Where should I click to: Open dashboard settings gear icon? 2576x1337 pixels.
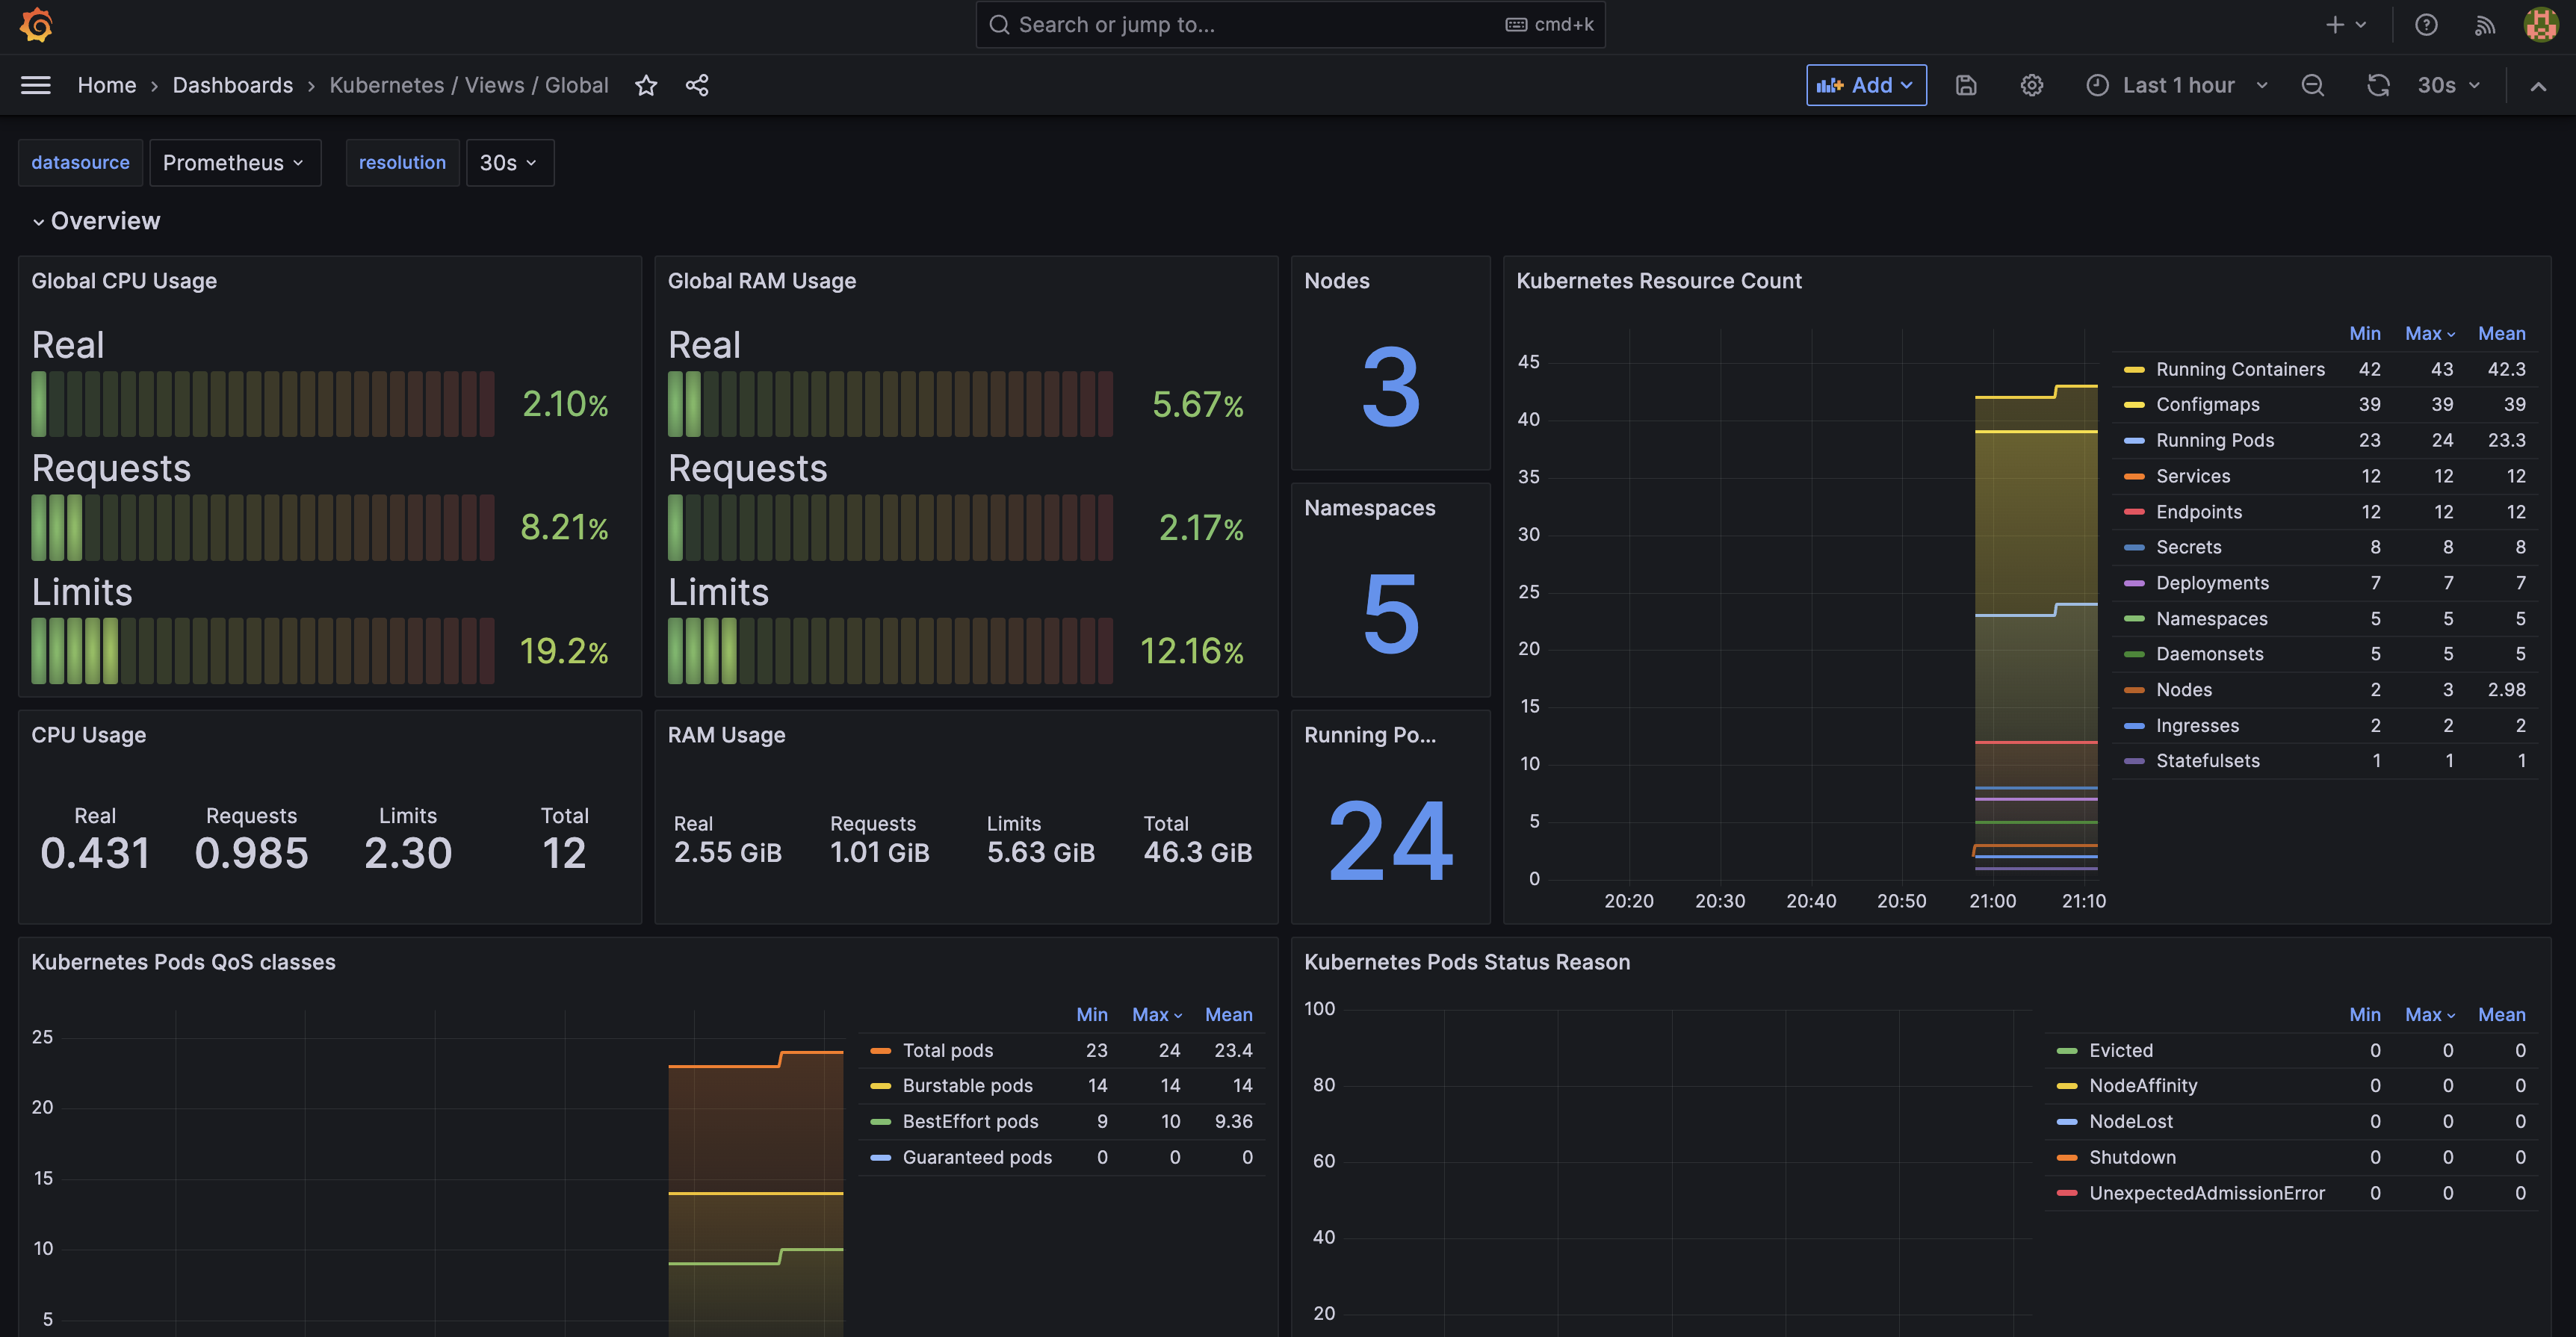click(x=2031, y=85)
